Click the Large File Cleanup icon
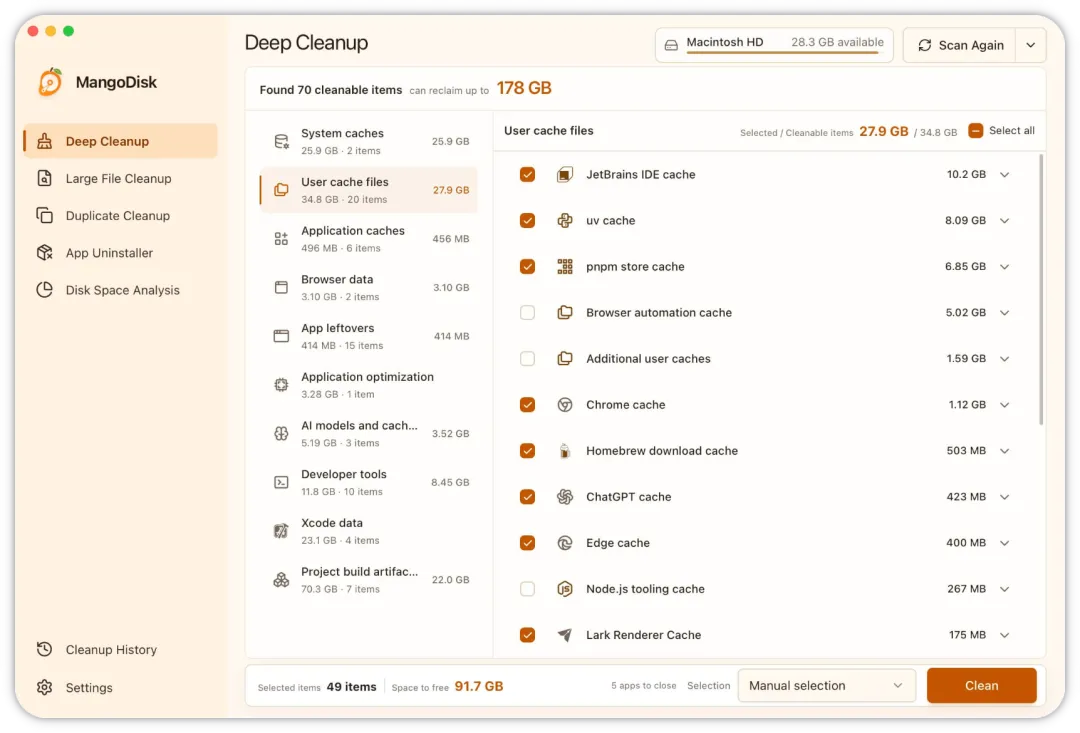The image size is (1080, 733). [45, 178]
